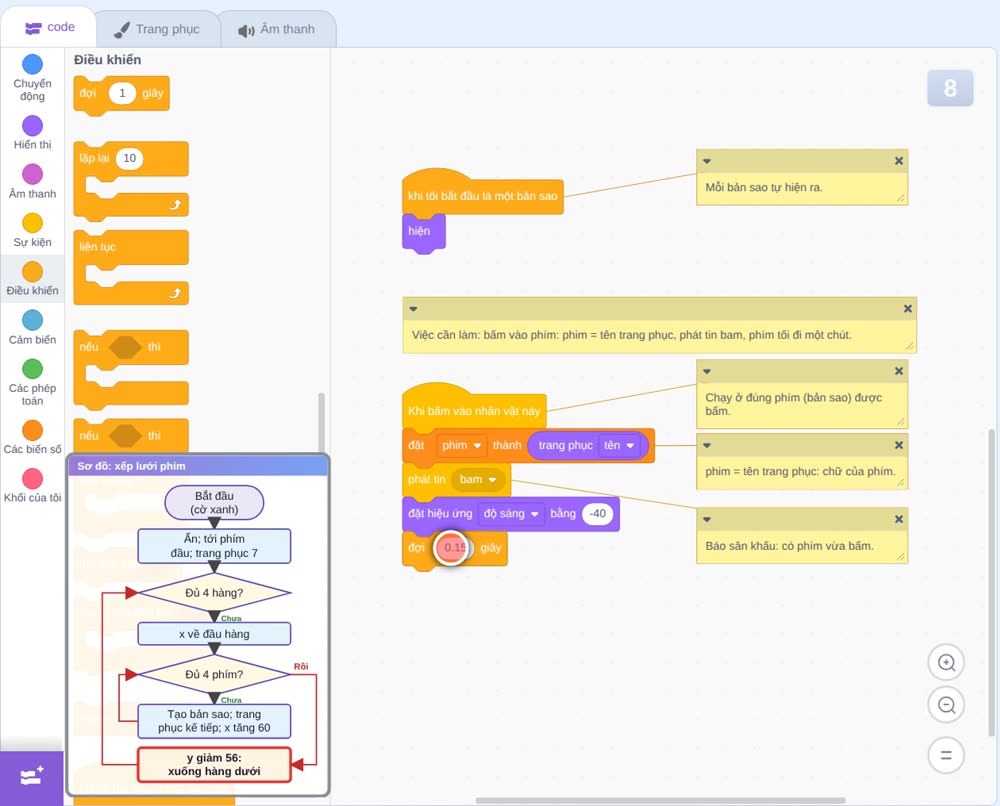The width and height of the screenshot is (1000, 806).
Task: Click the workspace horizontal scrollbar
Action: pos(661,800)
